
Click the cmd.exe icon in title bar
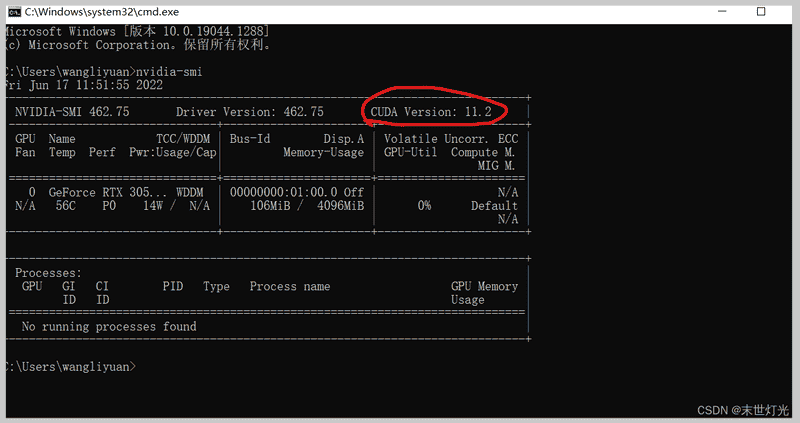[x=13, y=10]
